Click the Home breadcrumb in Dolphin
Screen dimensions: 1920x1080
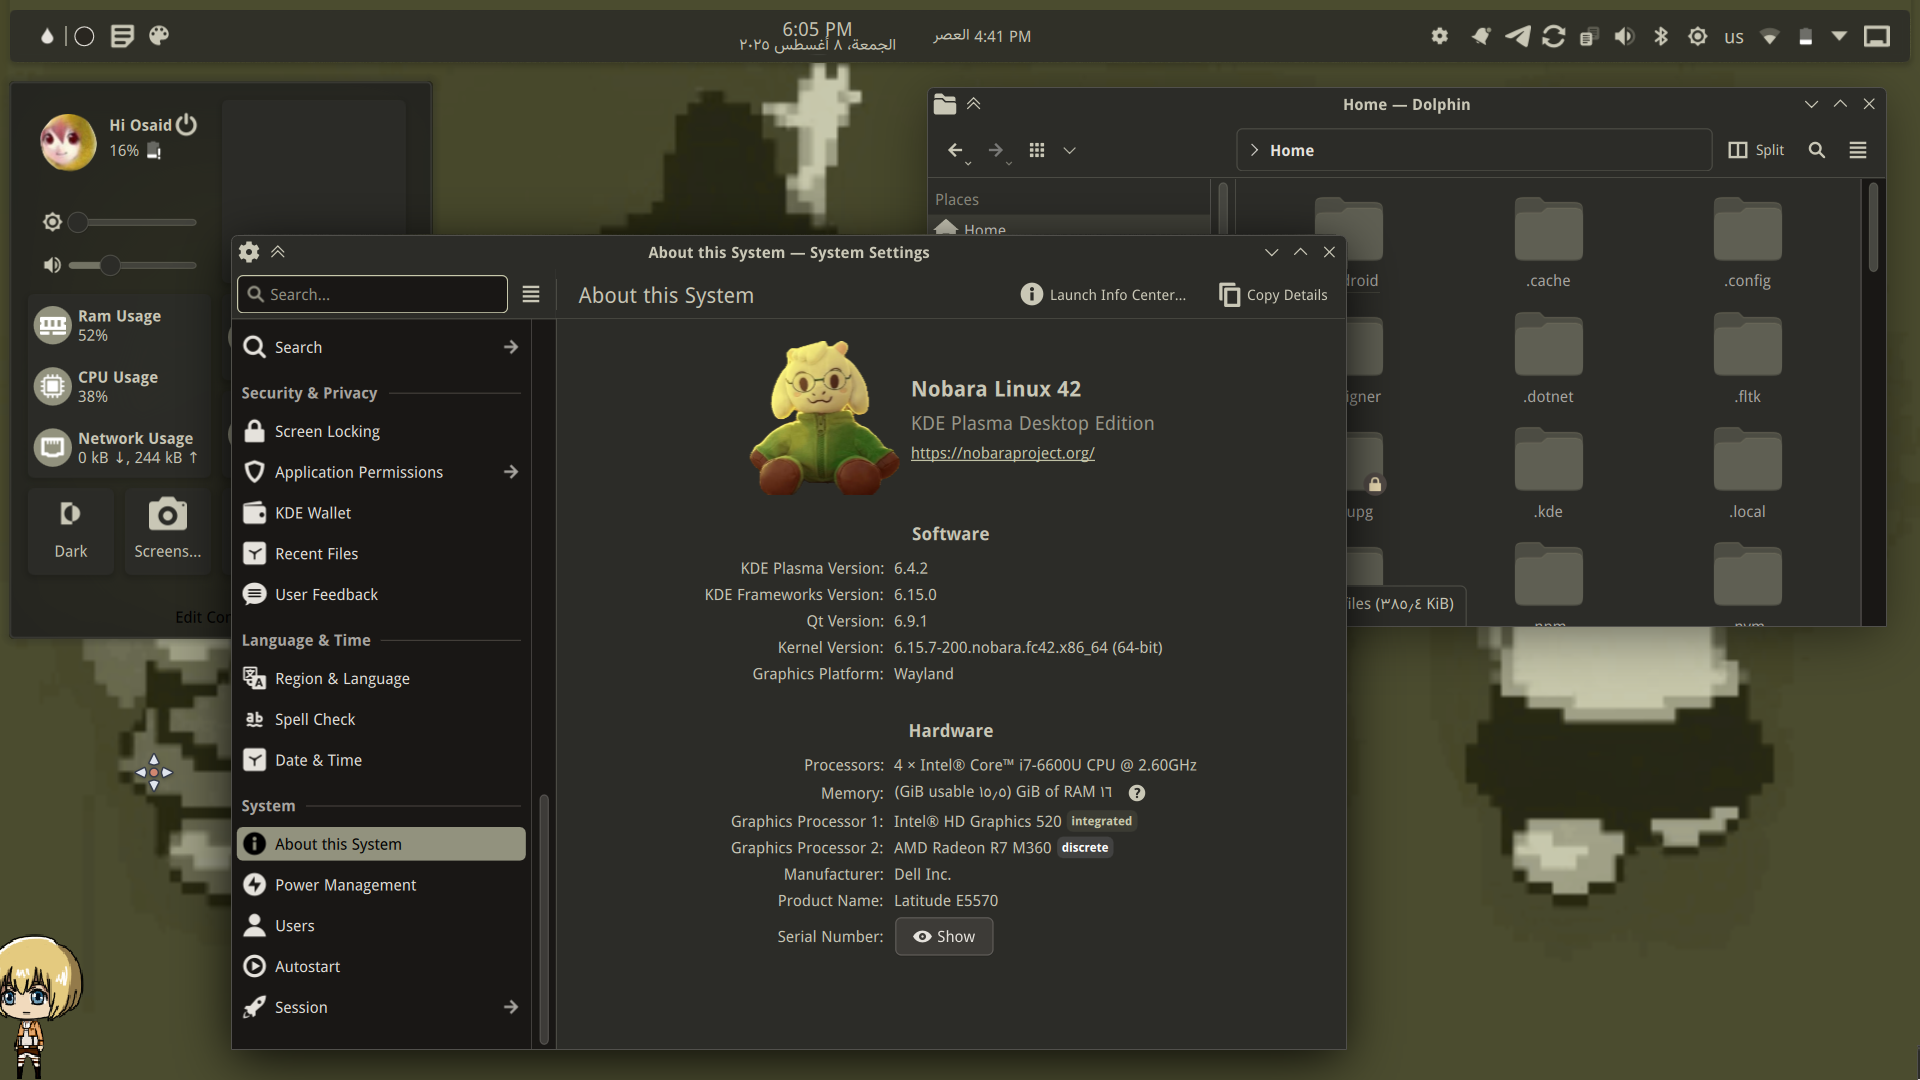(1292, 150)
